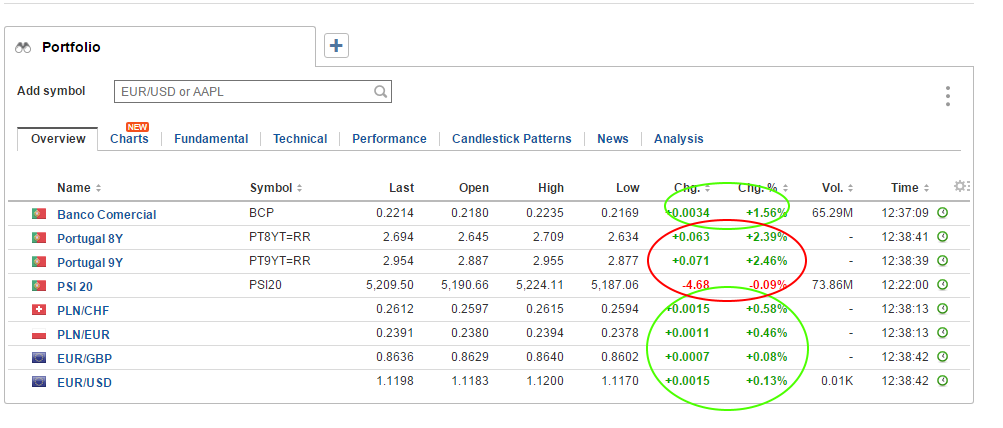
Task: Click the clock icon in EUR/USD row
Action: point(942,381)
